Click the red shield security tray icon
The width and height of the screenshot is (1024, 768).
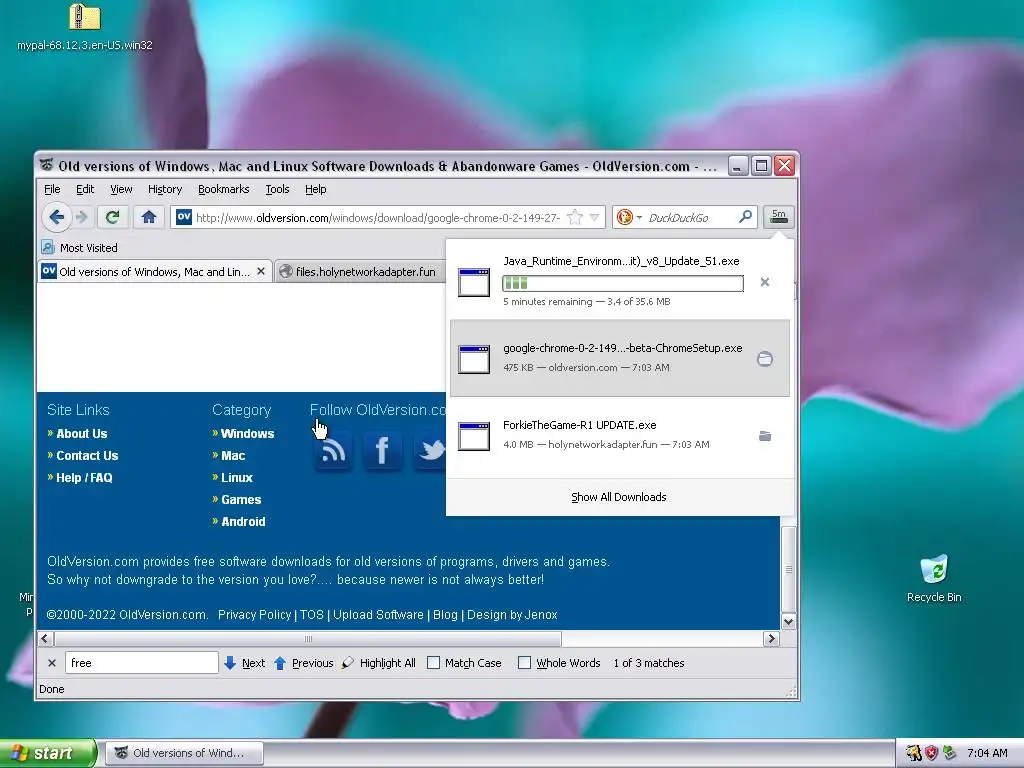[x=931, y=753]
